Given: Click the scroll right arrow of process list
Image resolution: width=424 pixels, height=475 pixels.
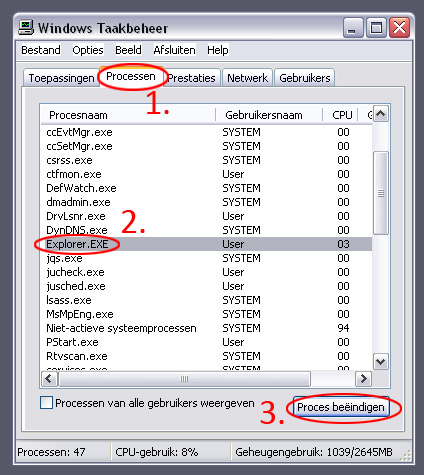Looking at the screenshot, I should 363,379.
